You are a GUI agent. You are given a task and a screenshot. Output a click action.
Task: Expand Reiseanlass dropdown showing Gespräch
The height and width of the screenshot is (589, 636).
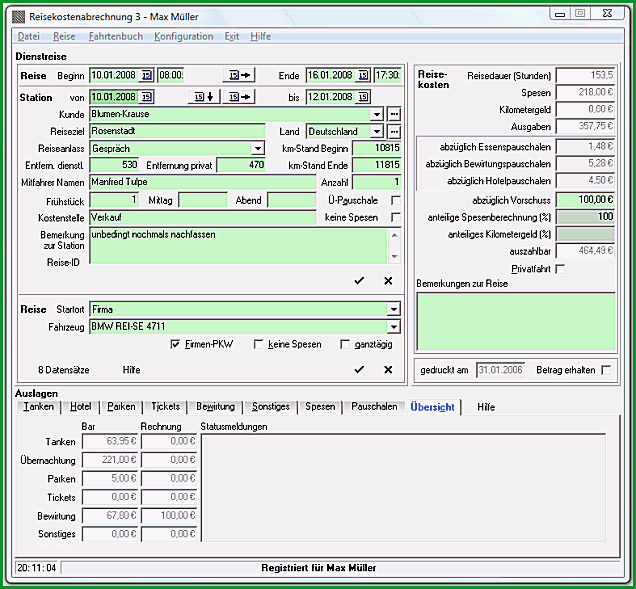pyautogui.click(x=258, y=148)
